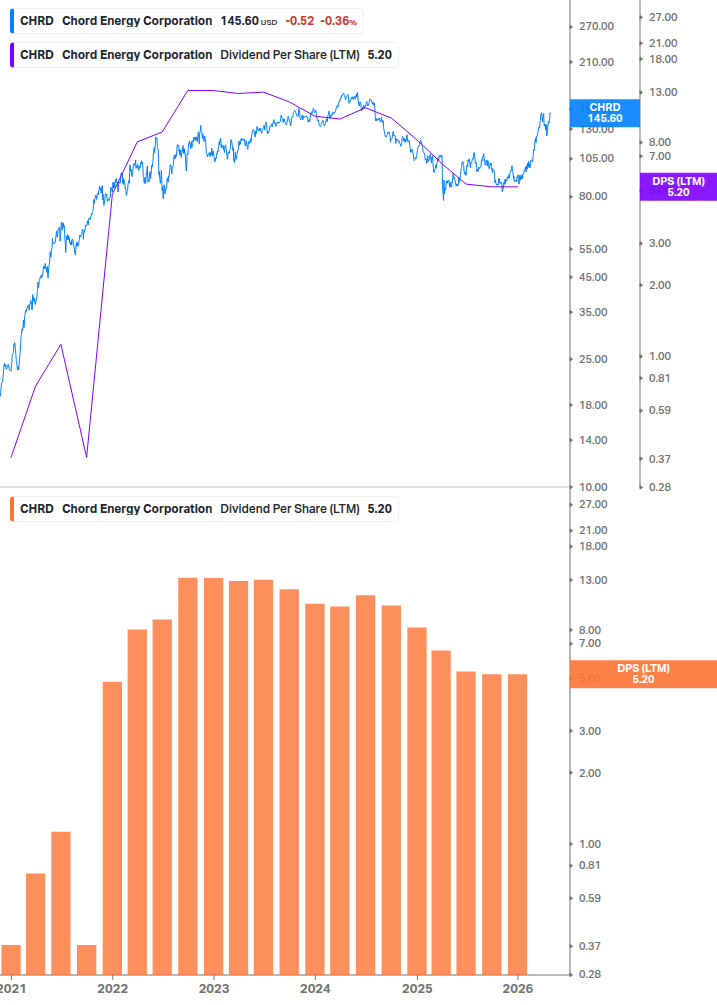This screenshot has width=717, height=1005.
Task: Click the 2023 label on the time axis
Action: click(x=214, y=988)
